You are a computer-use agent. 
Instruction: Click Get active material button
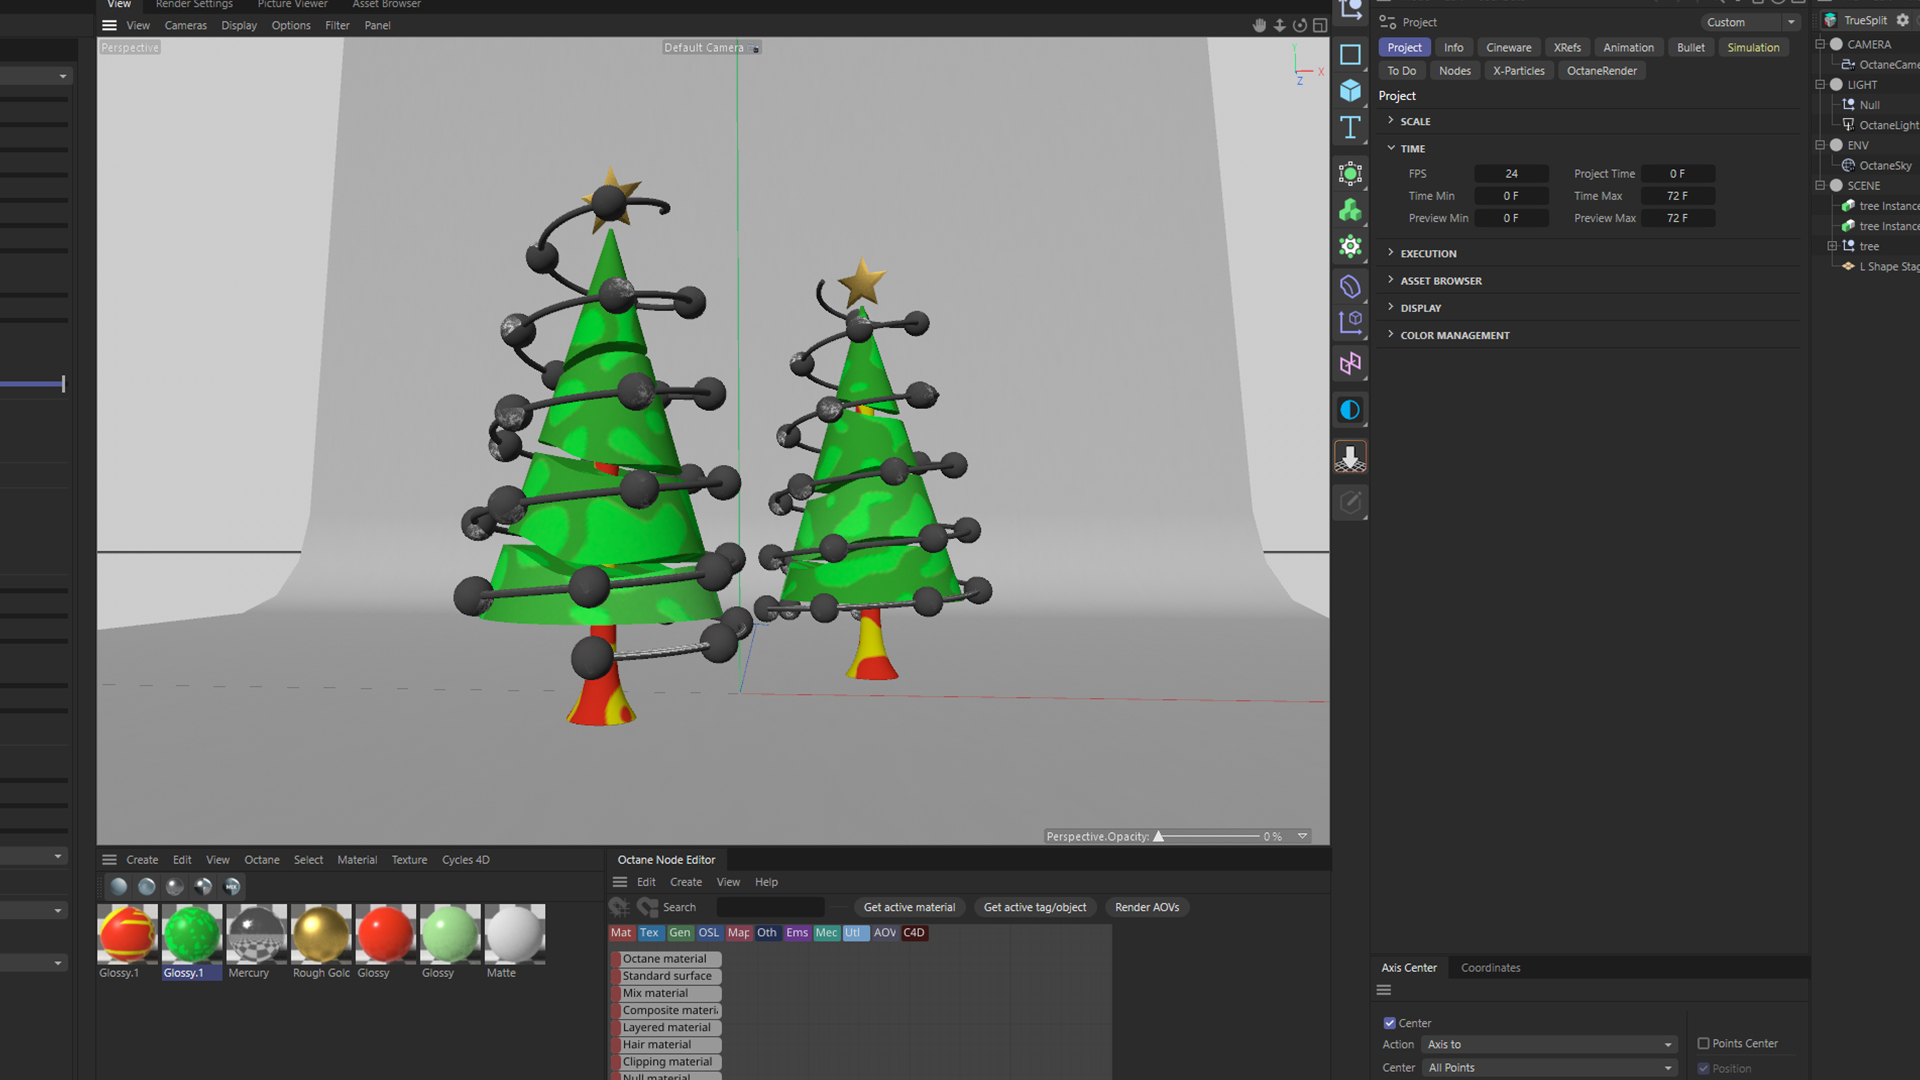(908, 907)
